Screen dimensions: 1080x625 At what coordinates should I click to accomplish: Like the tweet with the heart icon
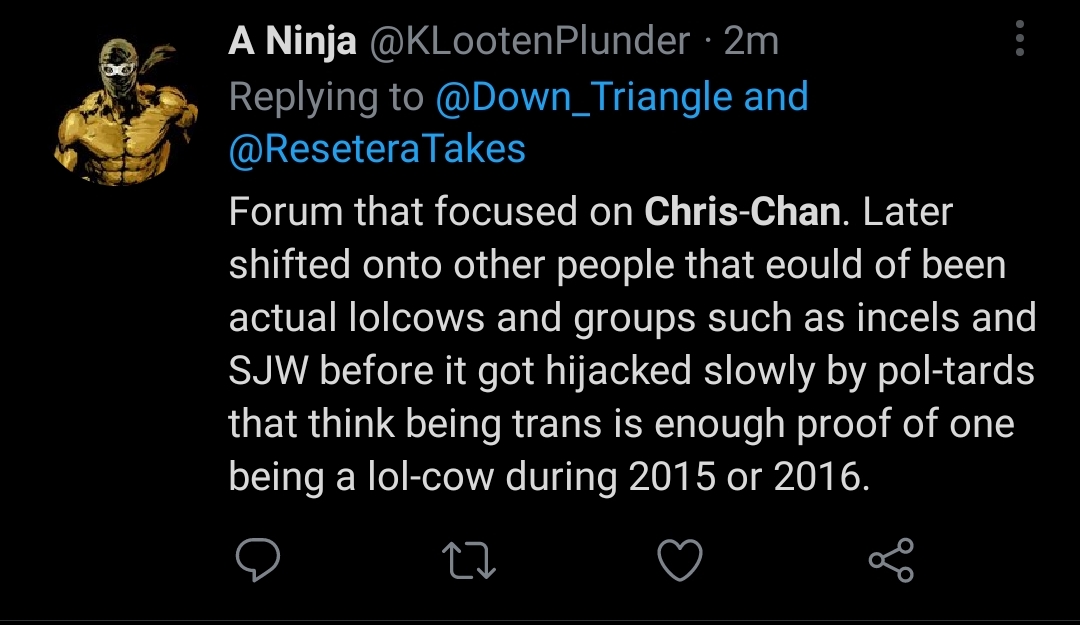pyautogui.click(x=682, y=560)
